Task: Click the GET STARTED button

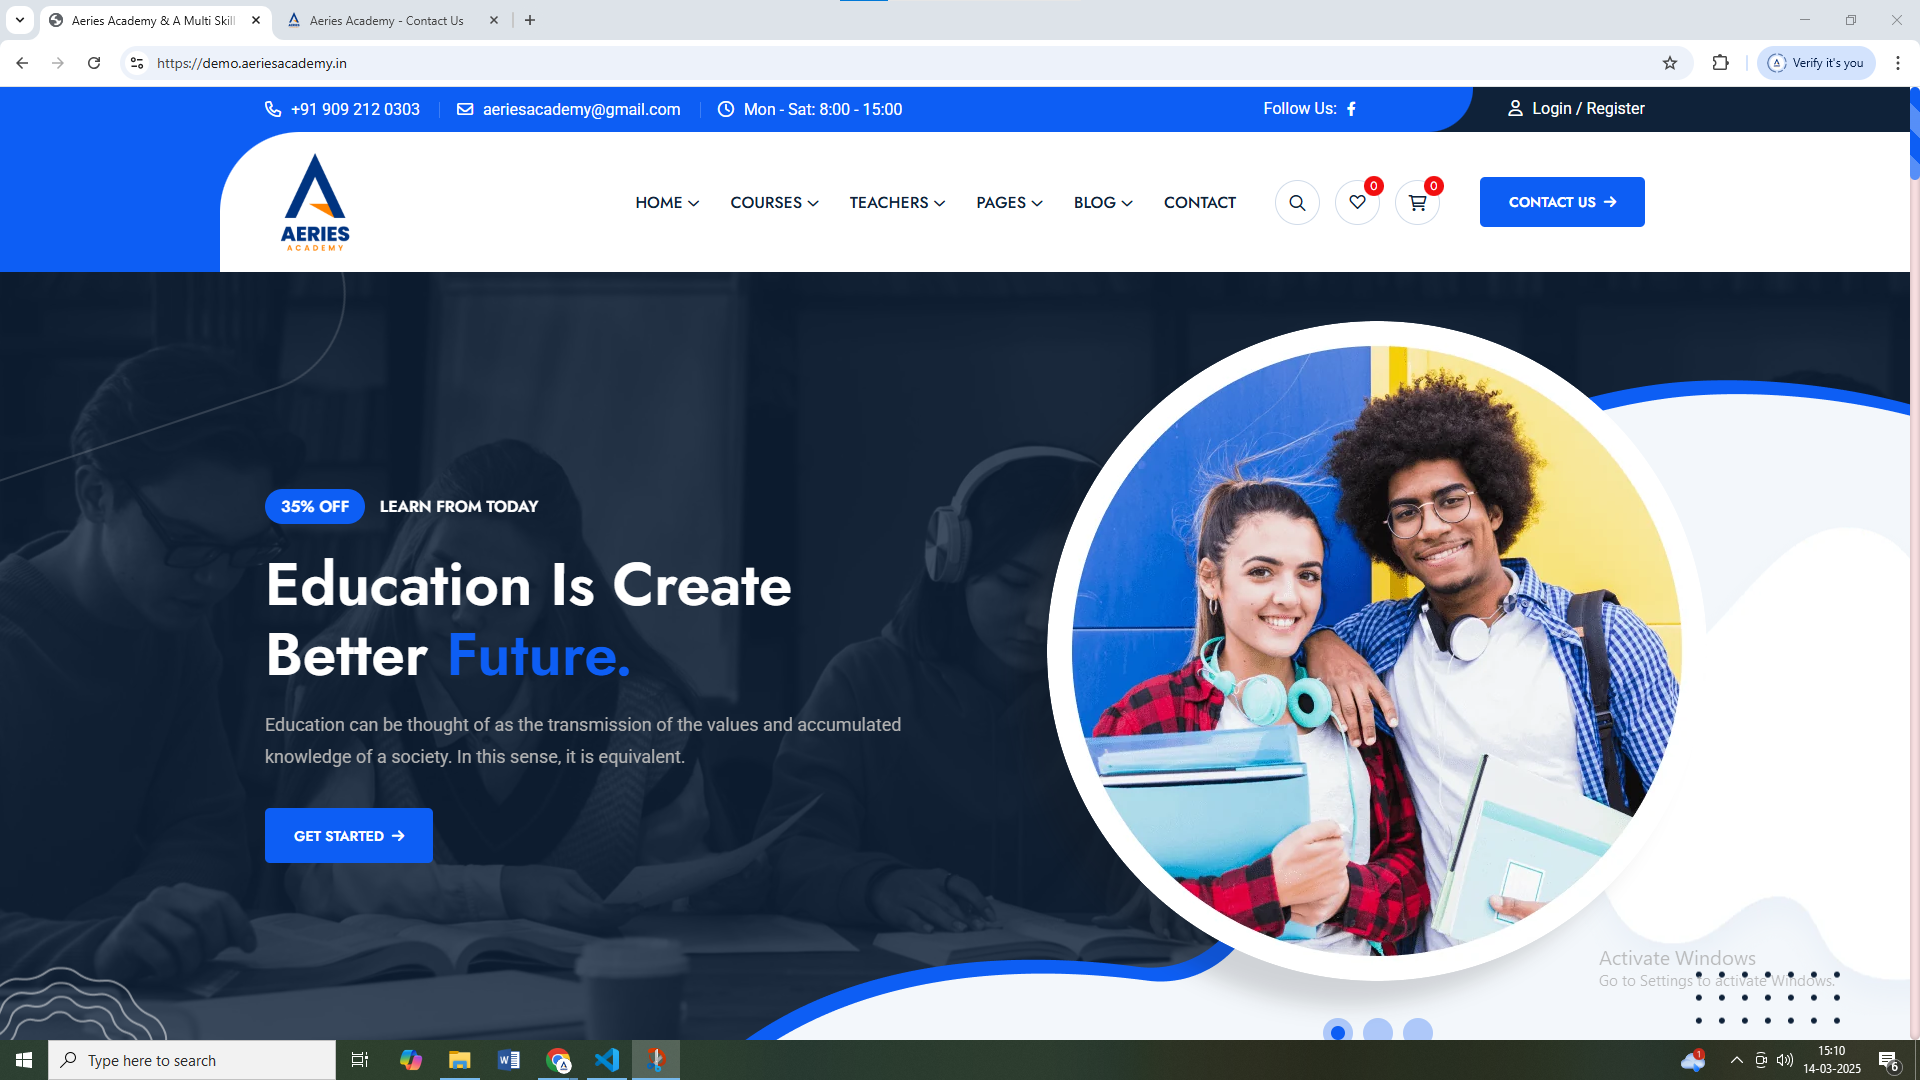Action: (349, 835)
